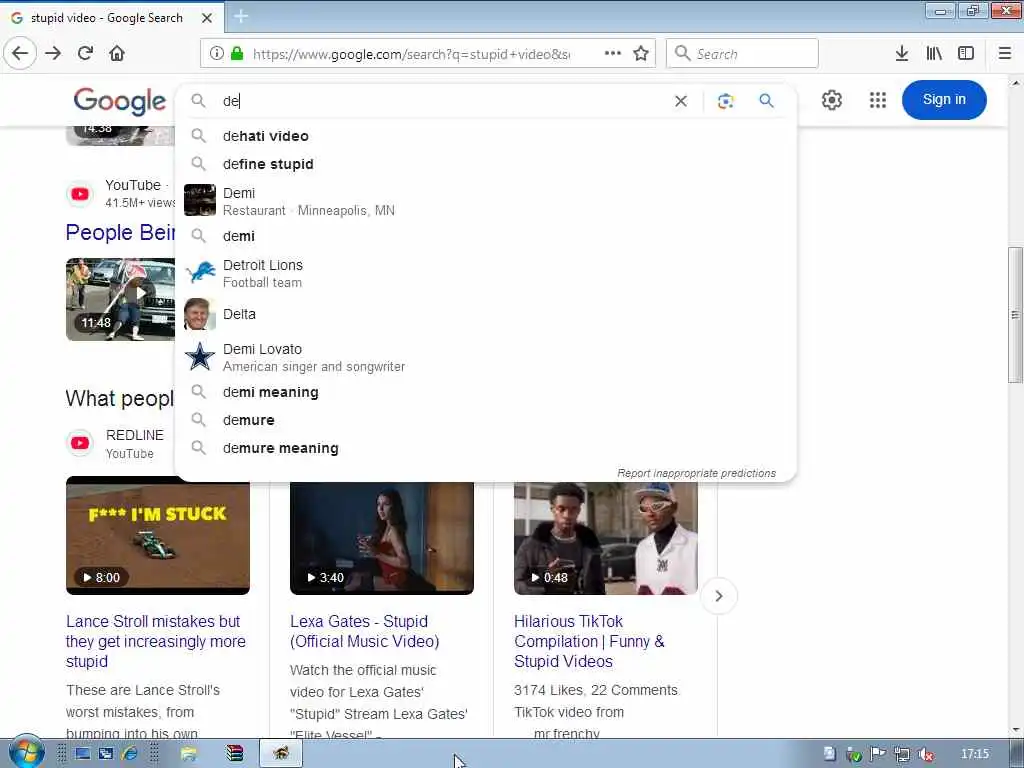Open 'Lexa Gates - Stupid' video link
The image size is (1024, 768).
click(364, 632)
